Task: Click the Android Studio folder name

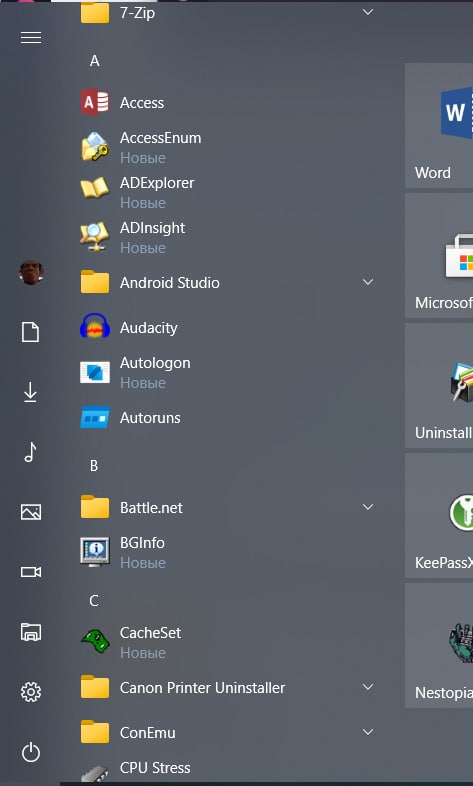Action: point(169,283)
